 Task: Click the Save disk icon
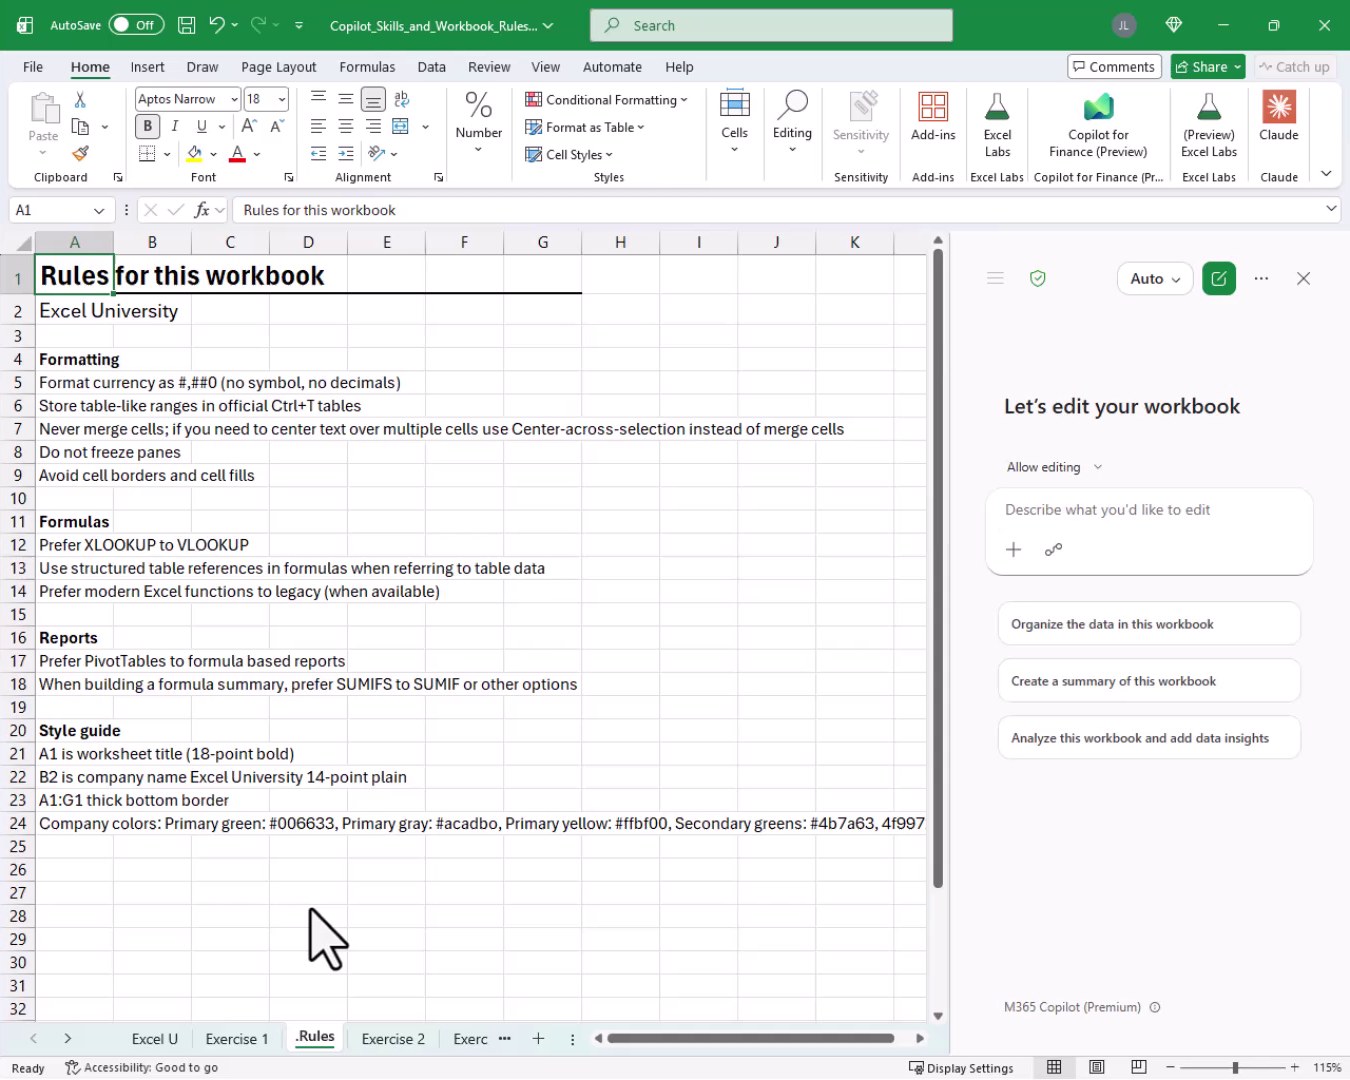click(x=186, y=25)
